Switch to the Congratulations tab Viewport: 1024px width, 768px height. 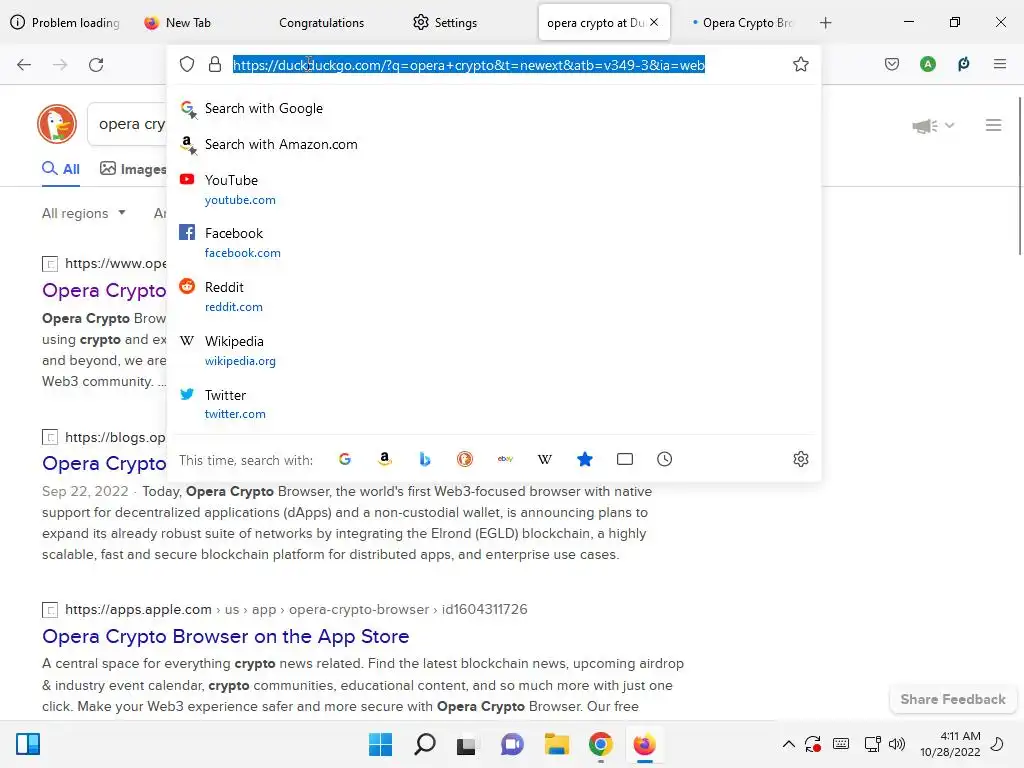pos(321,23)
